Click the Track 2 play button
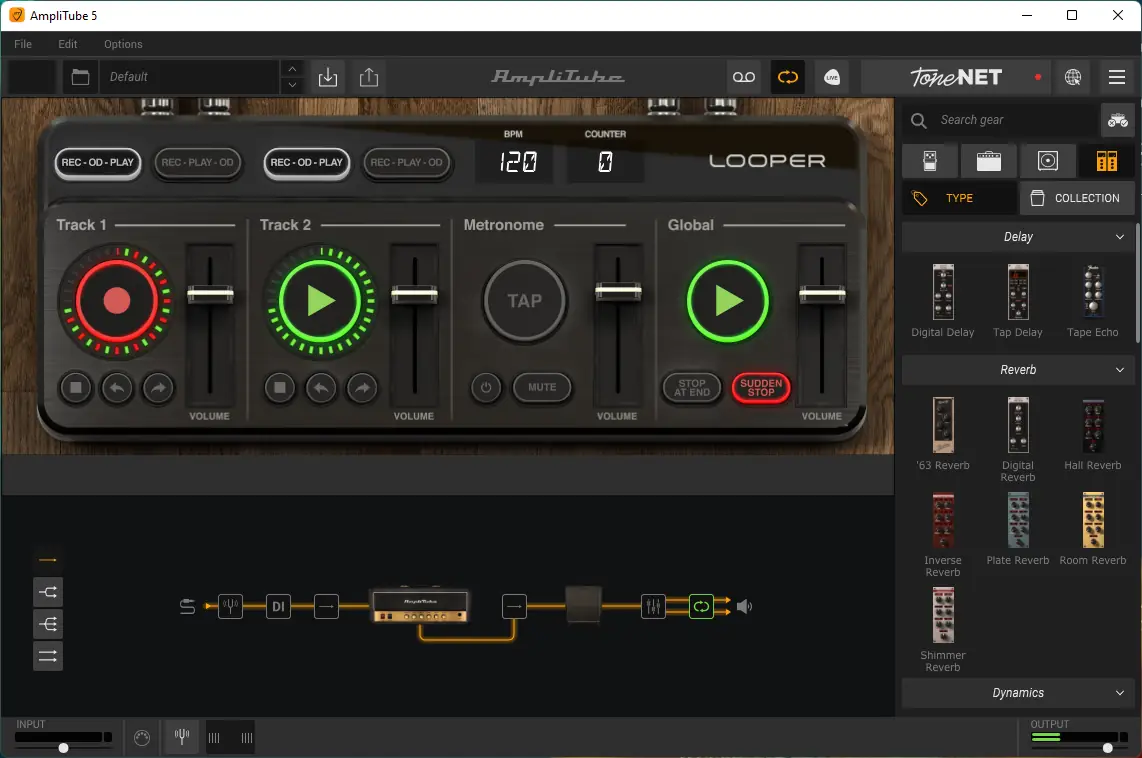Image resolution: width=1142 pixels, height=758 pixels. (320, 300)
